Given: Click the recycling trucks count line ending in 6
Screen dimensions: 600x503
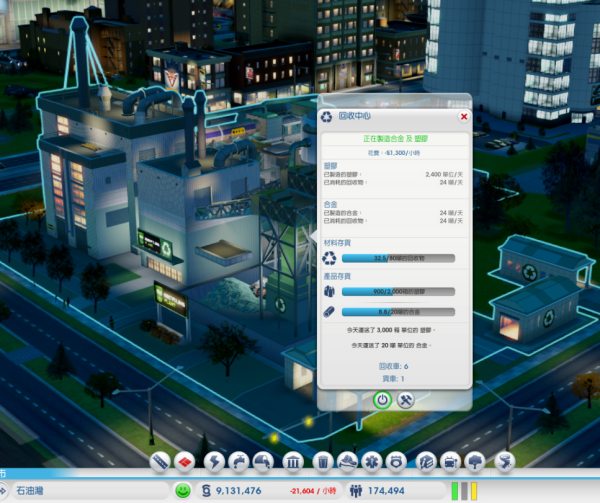Looking at the screenshot, I should pyautogui.click(x=393, y=366).
